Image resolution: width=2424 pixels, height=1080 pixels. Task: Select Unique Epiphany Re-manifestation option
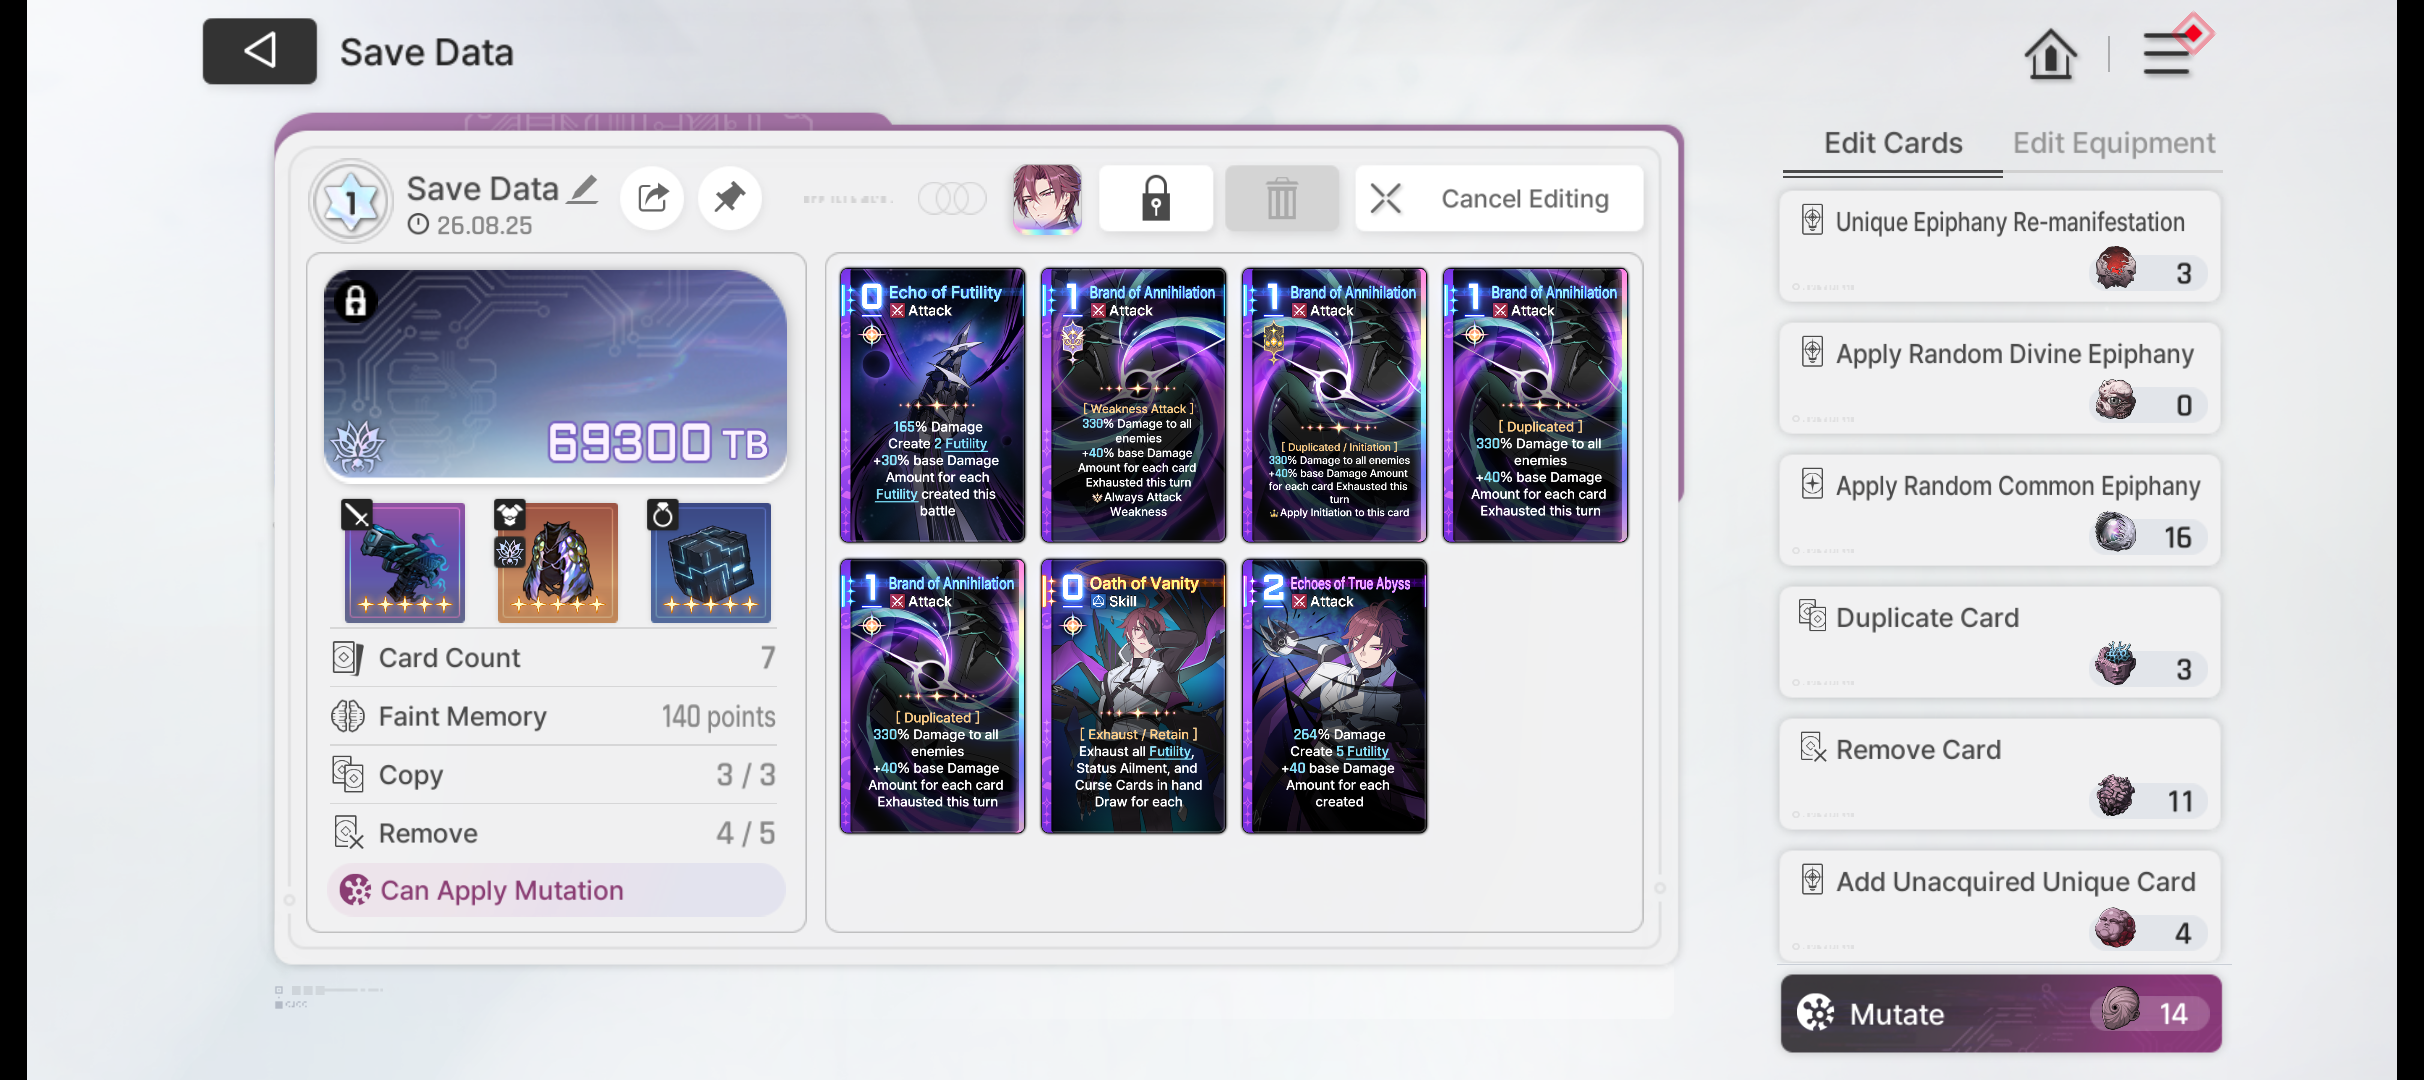[x=2000, y=246]
